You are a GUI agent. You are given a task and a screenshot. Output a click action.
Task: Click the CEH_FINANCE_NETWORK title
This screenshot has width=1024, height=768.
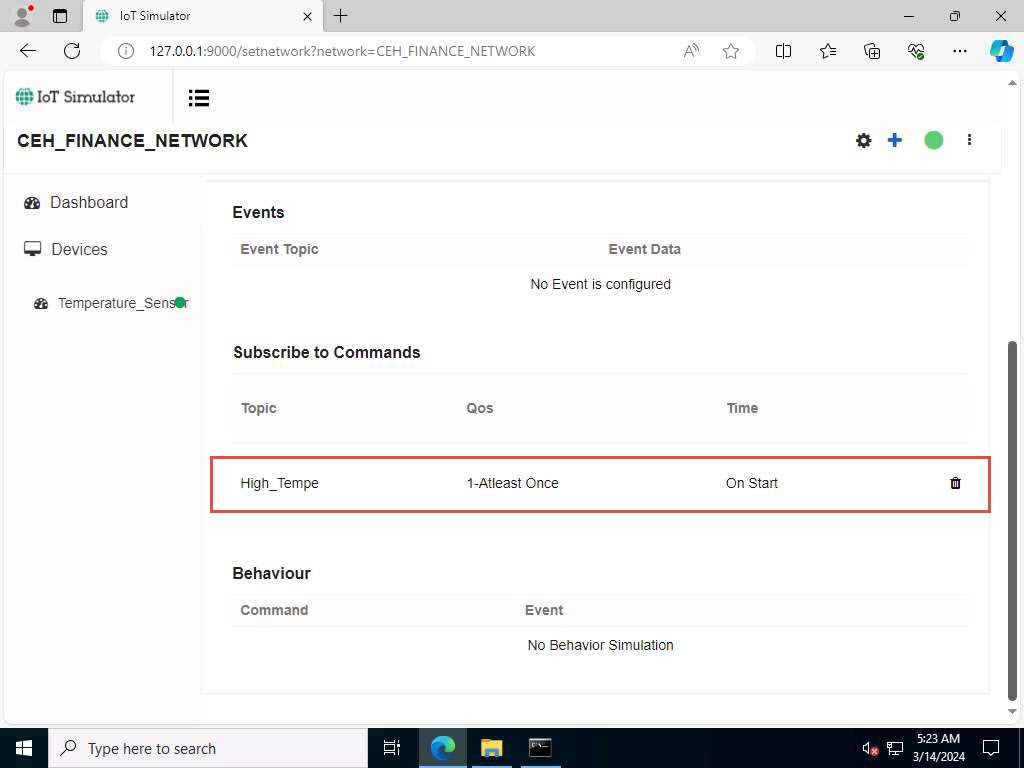132,140
